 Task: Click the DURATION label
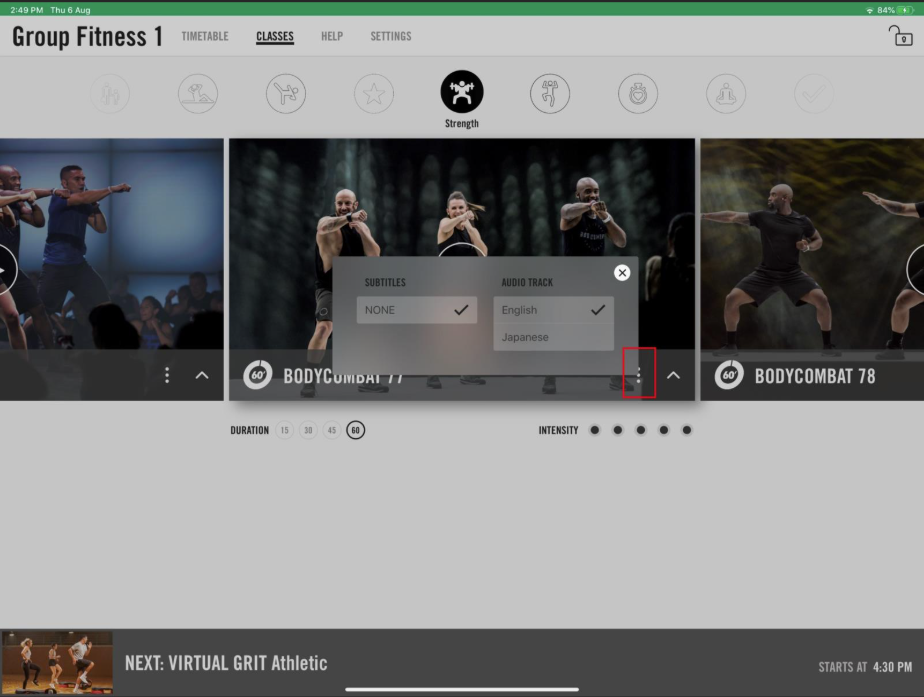click(x=249, y=431)
